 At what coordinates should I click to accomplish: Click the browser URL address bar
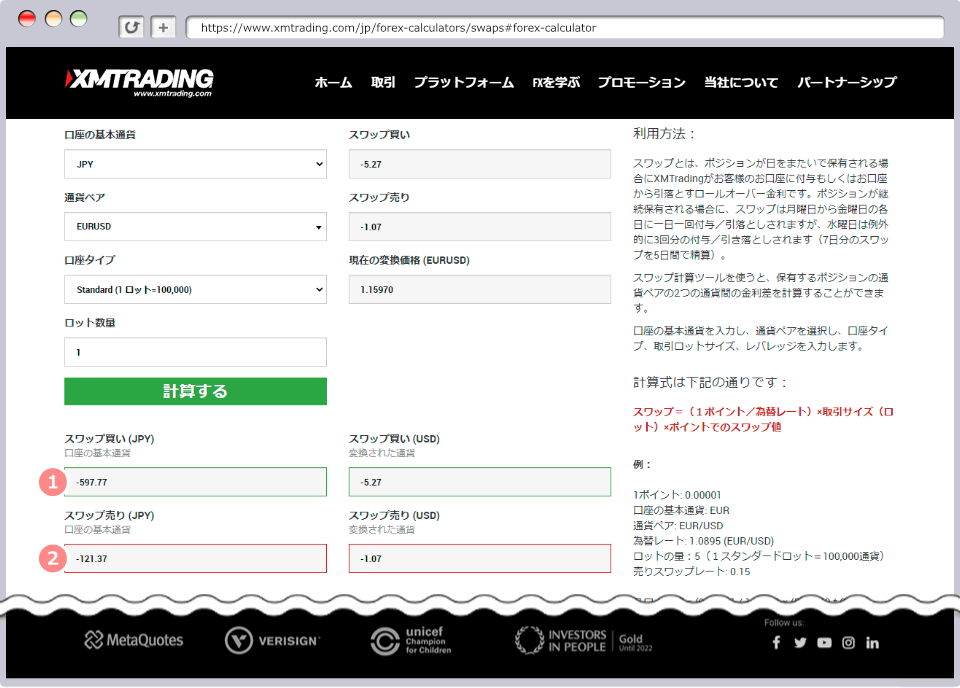pos(565,28)
